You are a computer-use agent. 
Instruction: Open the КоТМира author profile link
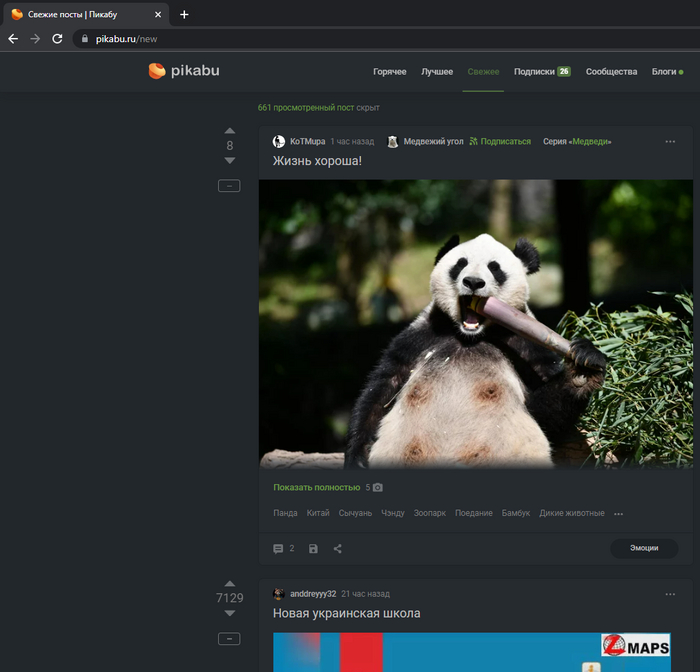click(308, 142)
